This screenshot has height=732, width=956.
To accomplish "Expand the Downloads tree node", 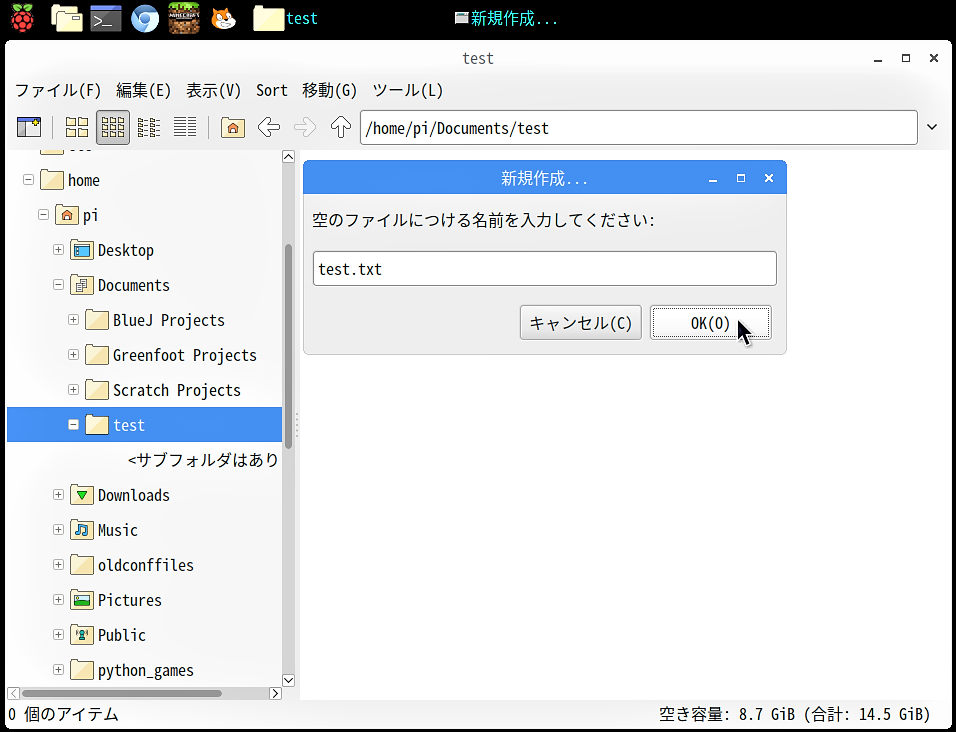I will point(58,495).
